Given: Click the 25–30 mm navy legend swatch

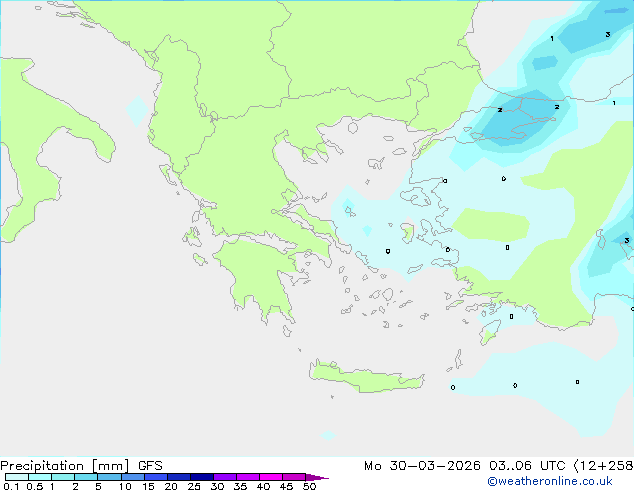Looking at the screenshot, I should click(x=202, y=477).
